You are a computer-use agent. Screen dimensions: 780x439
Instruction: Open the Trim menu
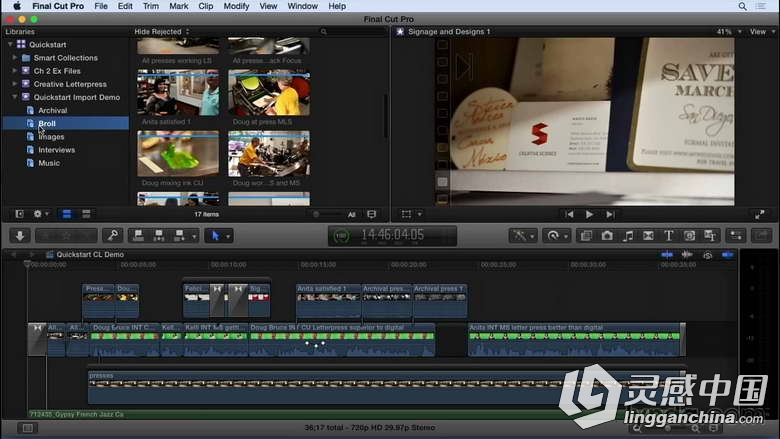tap(151, 6)
